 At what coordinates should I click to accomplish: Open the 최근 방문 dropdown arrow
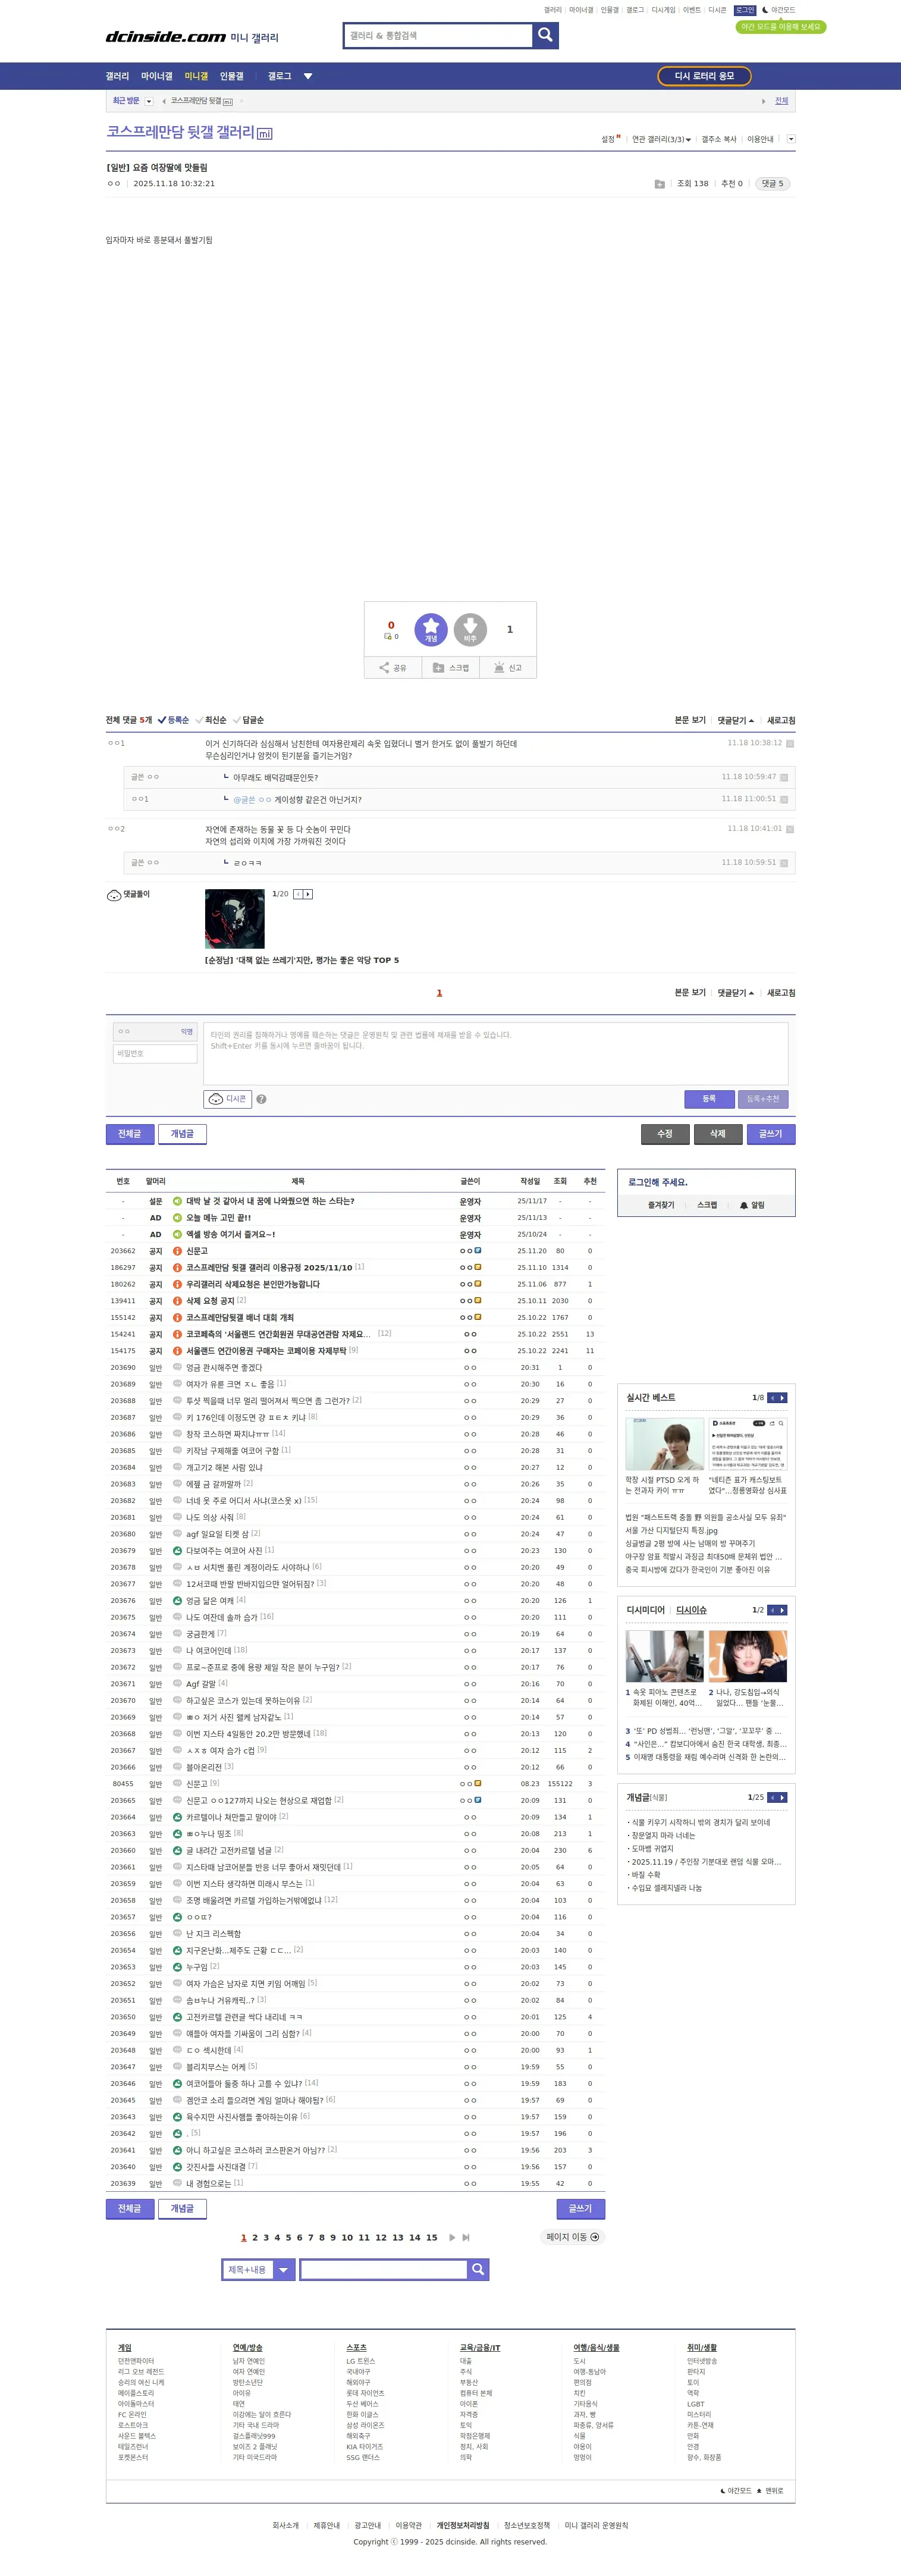click(x=149, y=101)
